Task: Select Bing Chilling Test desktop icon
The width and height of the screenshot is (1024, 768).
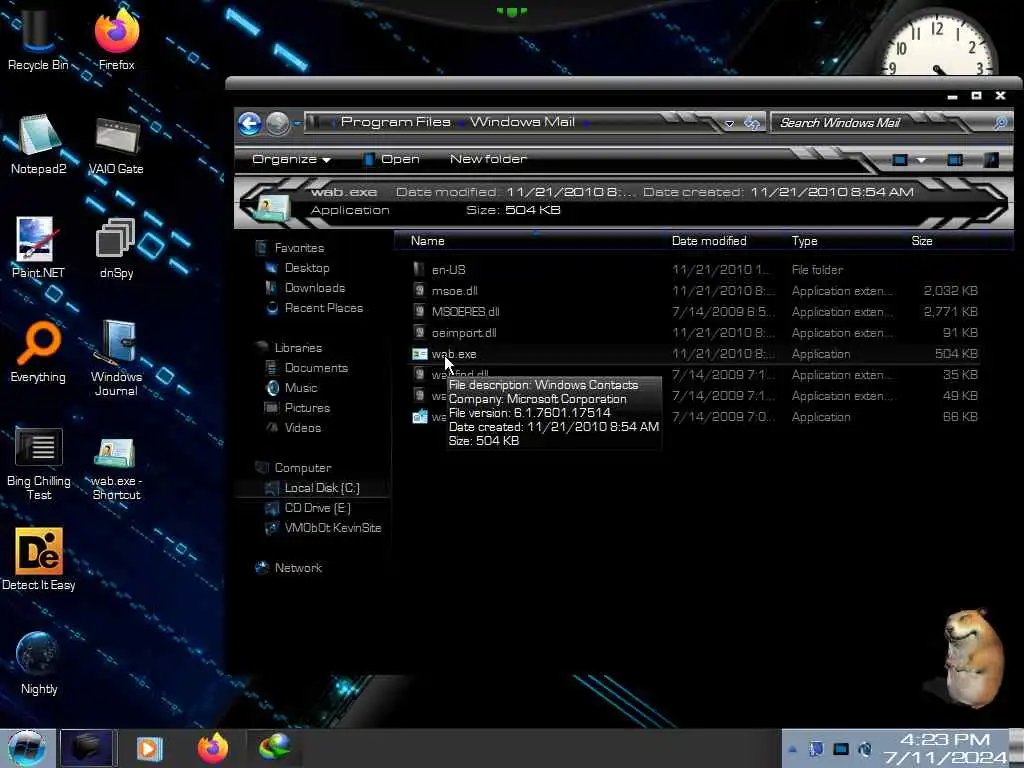Action: click(x=39, y=462)
